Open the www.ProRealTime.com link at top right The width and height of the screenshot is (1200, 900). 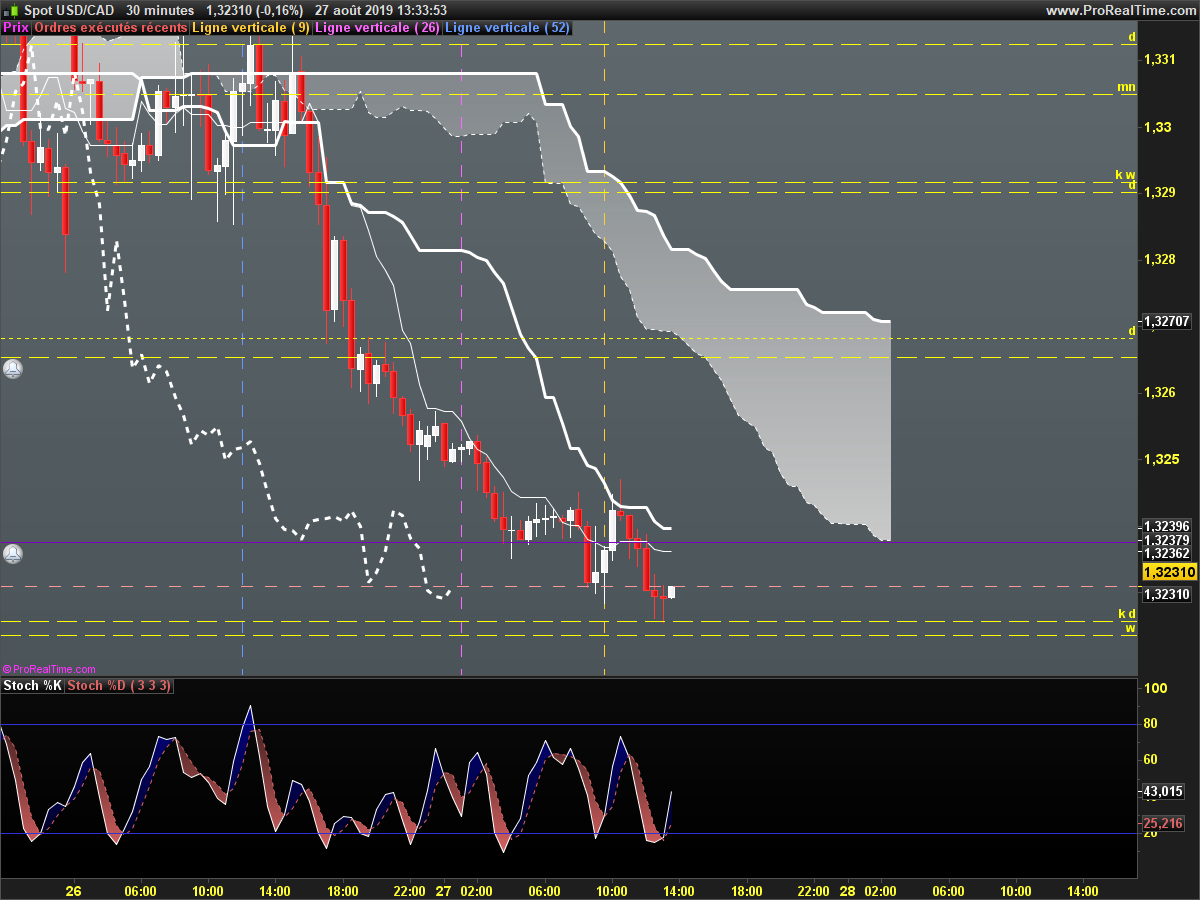click(x=1120, y=10)
